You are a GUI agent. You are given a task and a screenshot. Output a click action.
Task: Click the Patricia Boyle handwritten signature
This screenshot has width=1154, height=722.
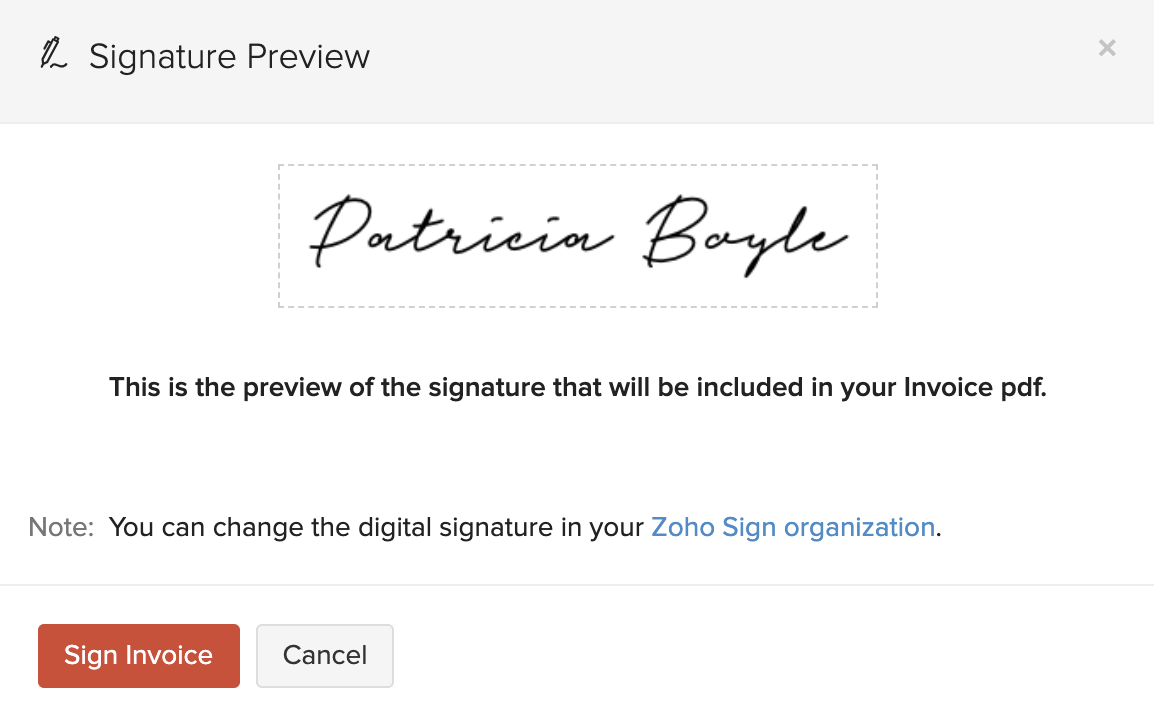click(577, 235)
